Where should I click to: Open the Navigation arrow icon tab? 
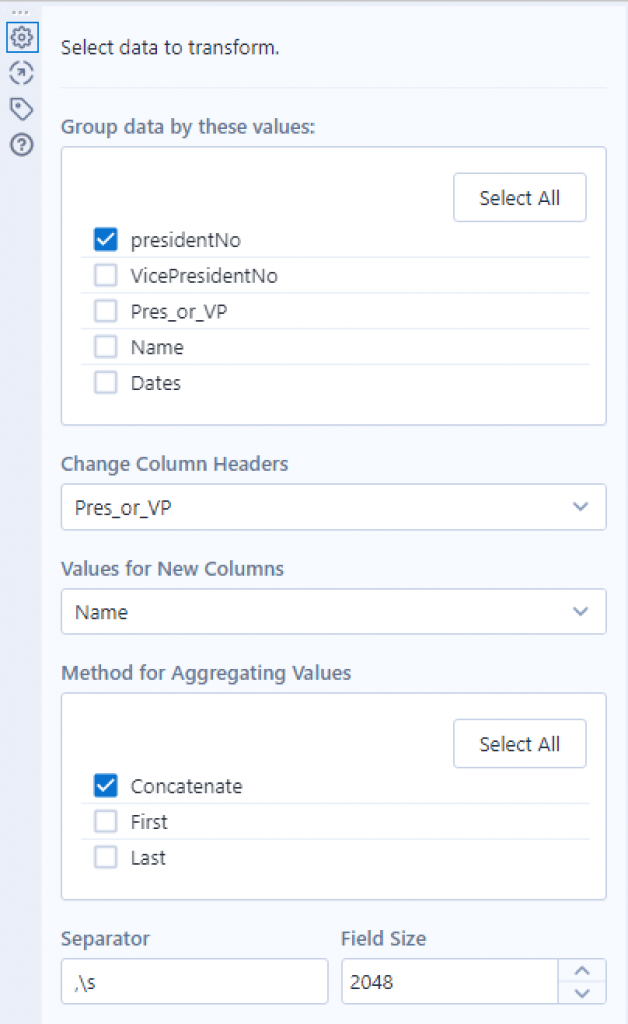21,72
